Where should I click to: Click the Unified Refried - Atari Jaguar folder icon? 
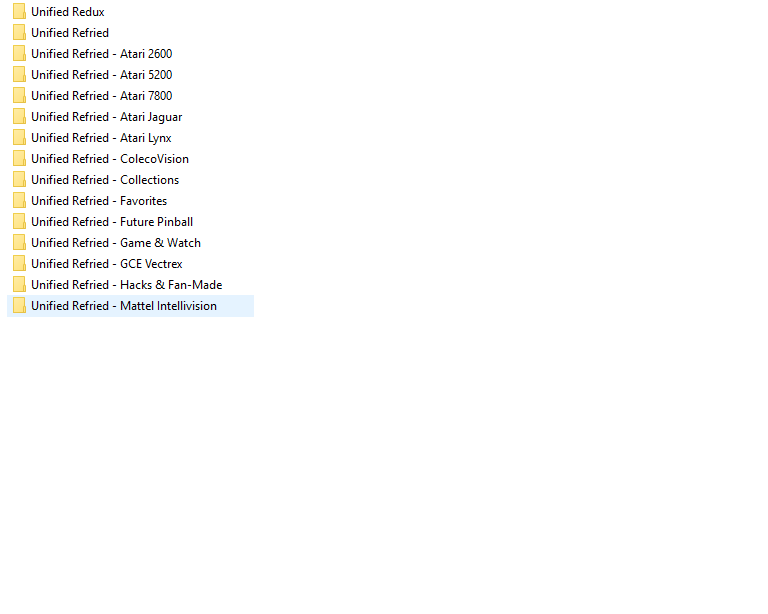coord(19,117)
